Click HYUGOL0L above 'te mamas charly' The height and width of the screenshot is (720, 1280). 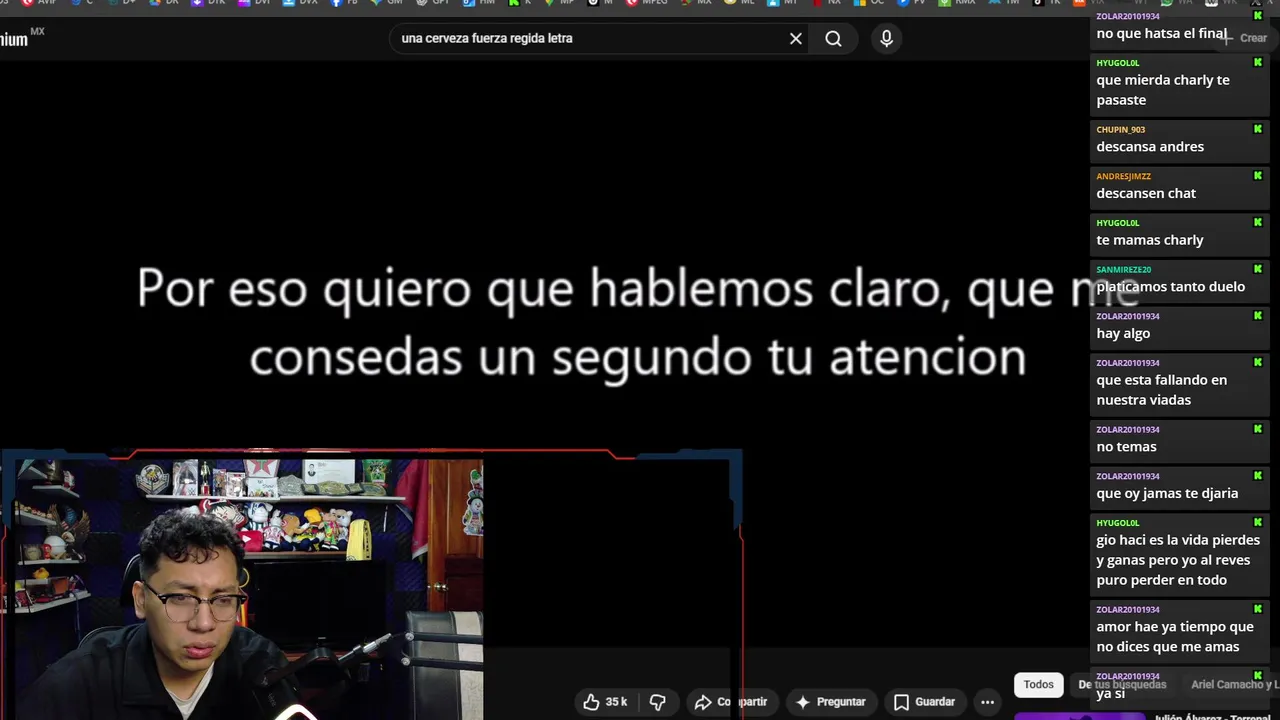coord(1118,223)
